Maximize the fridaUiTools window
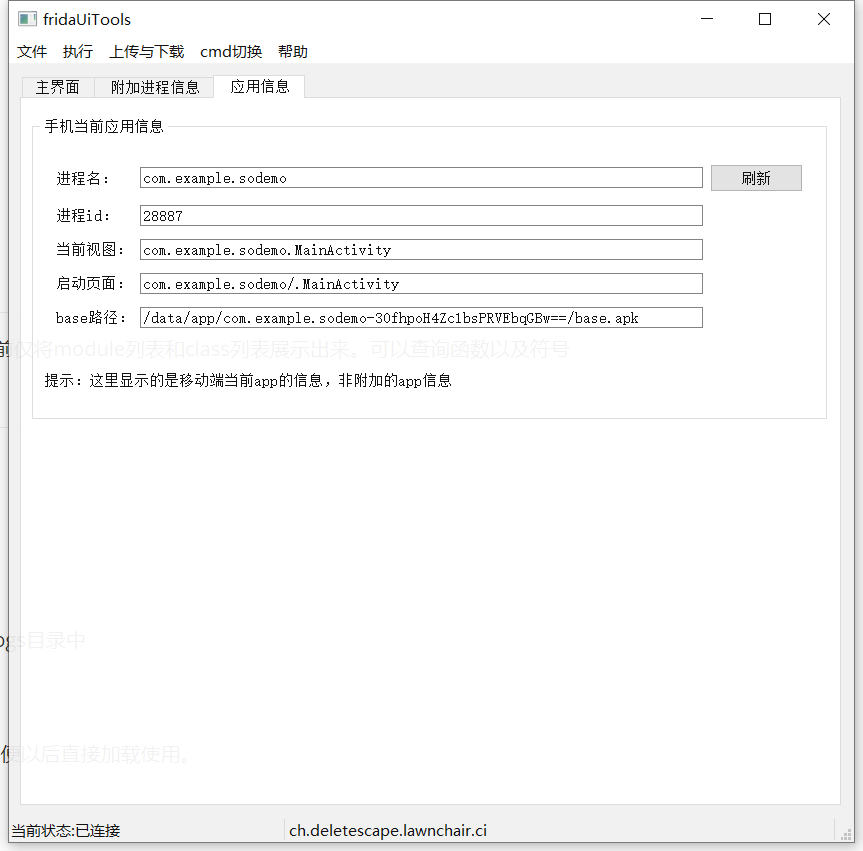 tap(764, 19)
